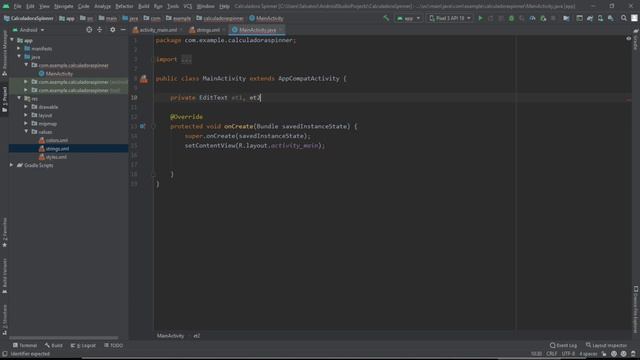Hide the Project panel with the minus icon
Image resolution: width=640 pixels, height=360 pixels.
pos(123,30)
